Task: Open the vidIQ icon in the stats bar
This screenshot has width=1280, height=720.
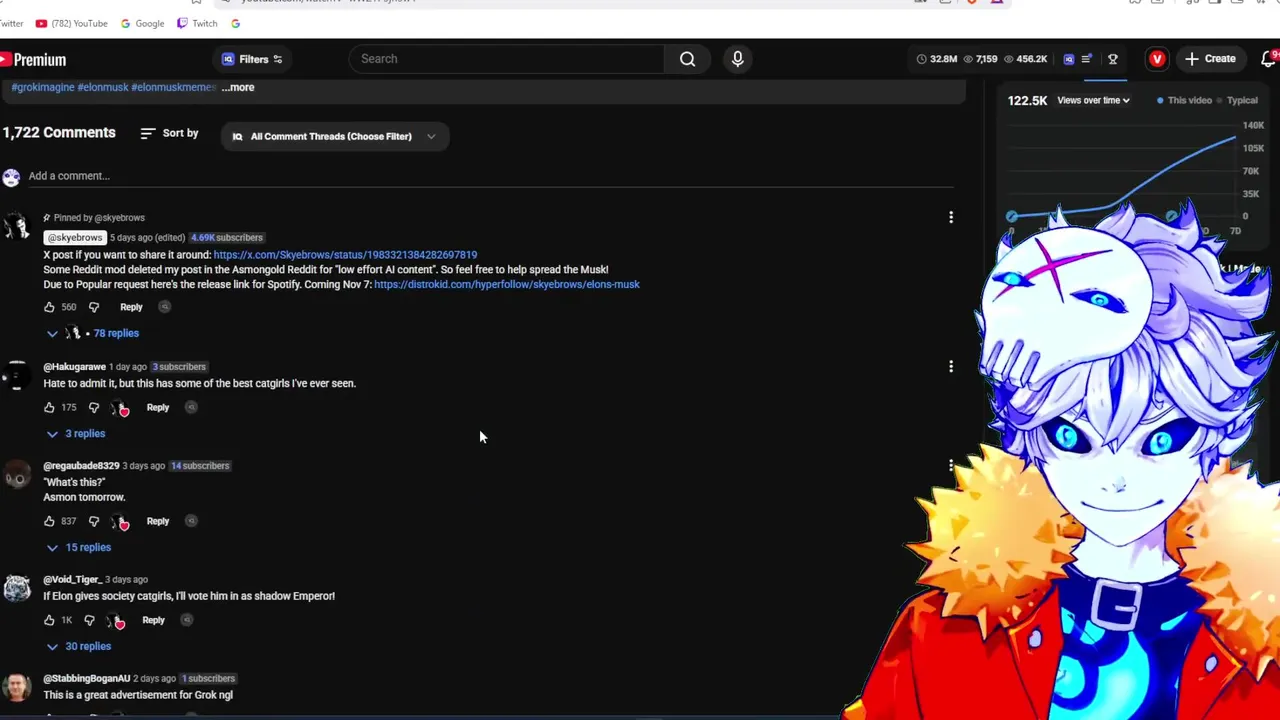Action: (x=1068, y=59)
